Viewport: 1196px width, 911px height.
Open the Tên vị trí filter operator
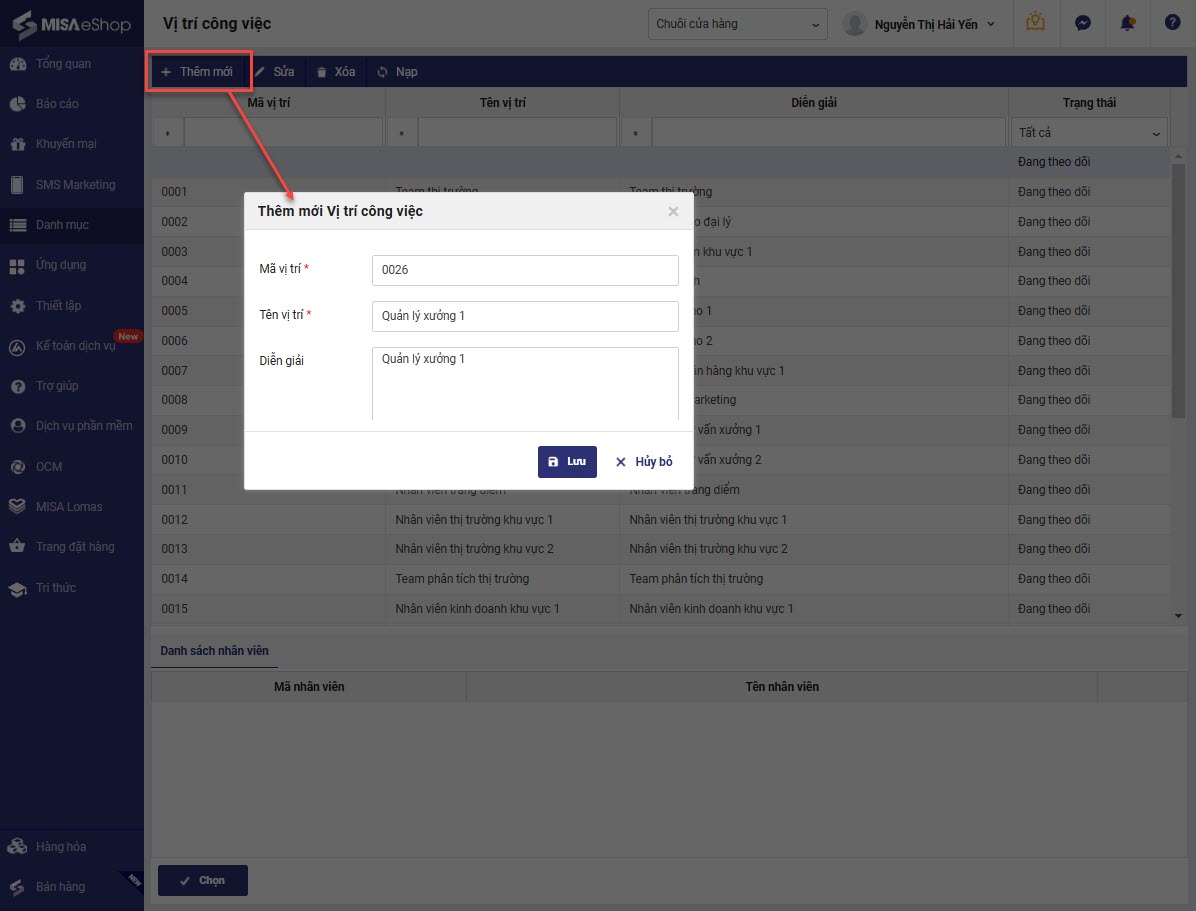[402, 133]
